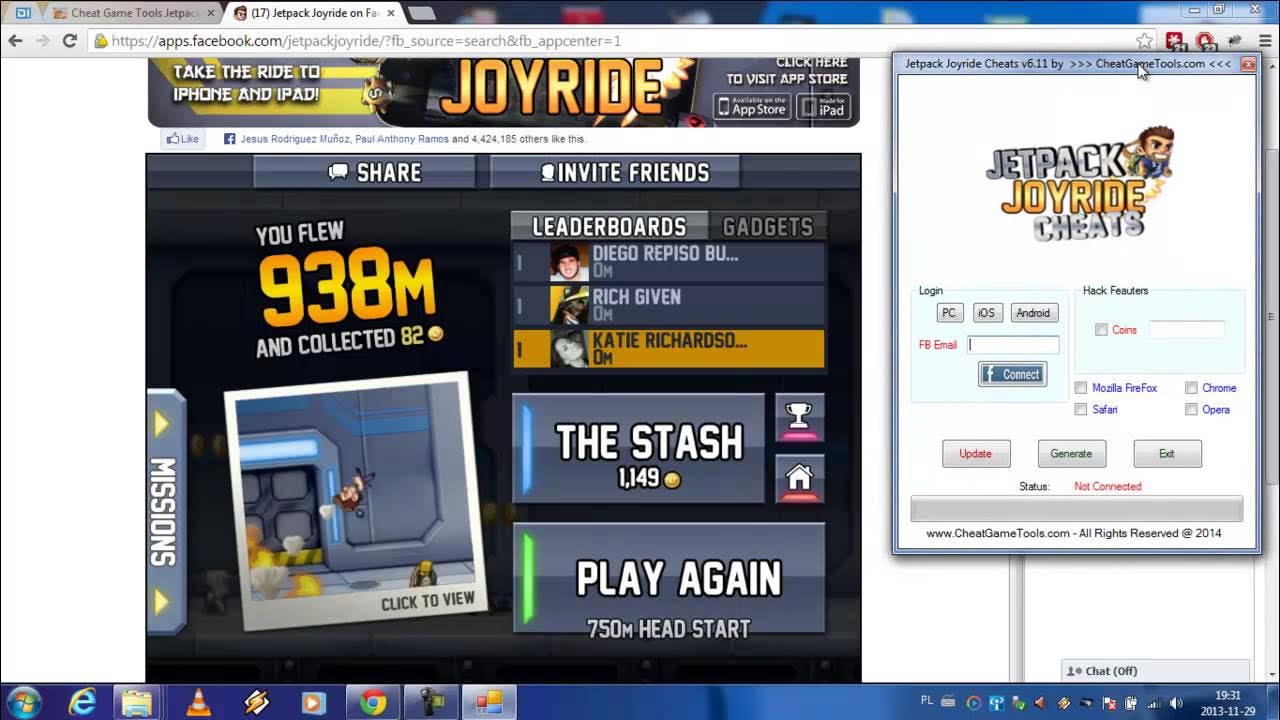Enable the Coins checkbox
The height and width of the screenshot is (720, 1280).
[x=1101, y=330]
